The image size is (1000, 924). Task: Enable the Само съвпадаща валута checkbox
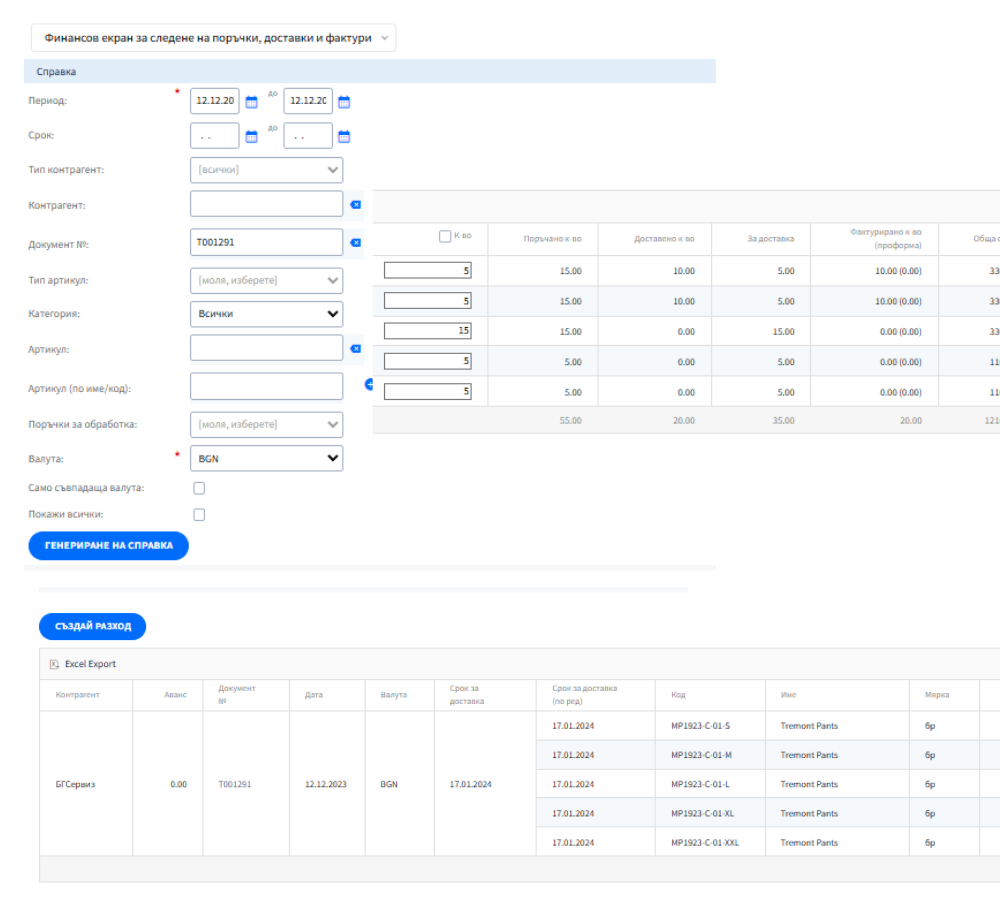point(199,488)
